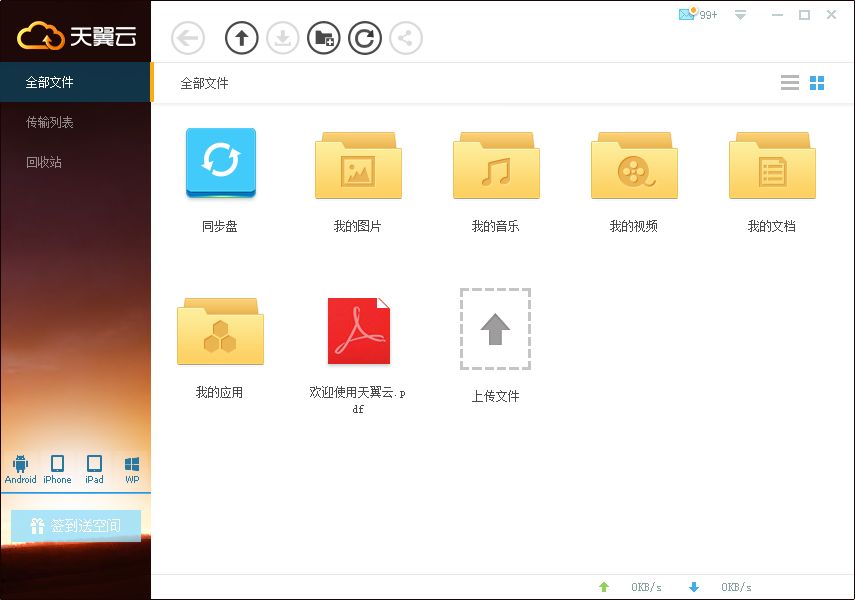
Task: Expand the title bar dropdown menu arrow
Action: 740,15
